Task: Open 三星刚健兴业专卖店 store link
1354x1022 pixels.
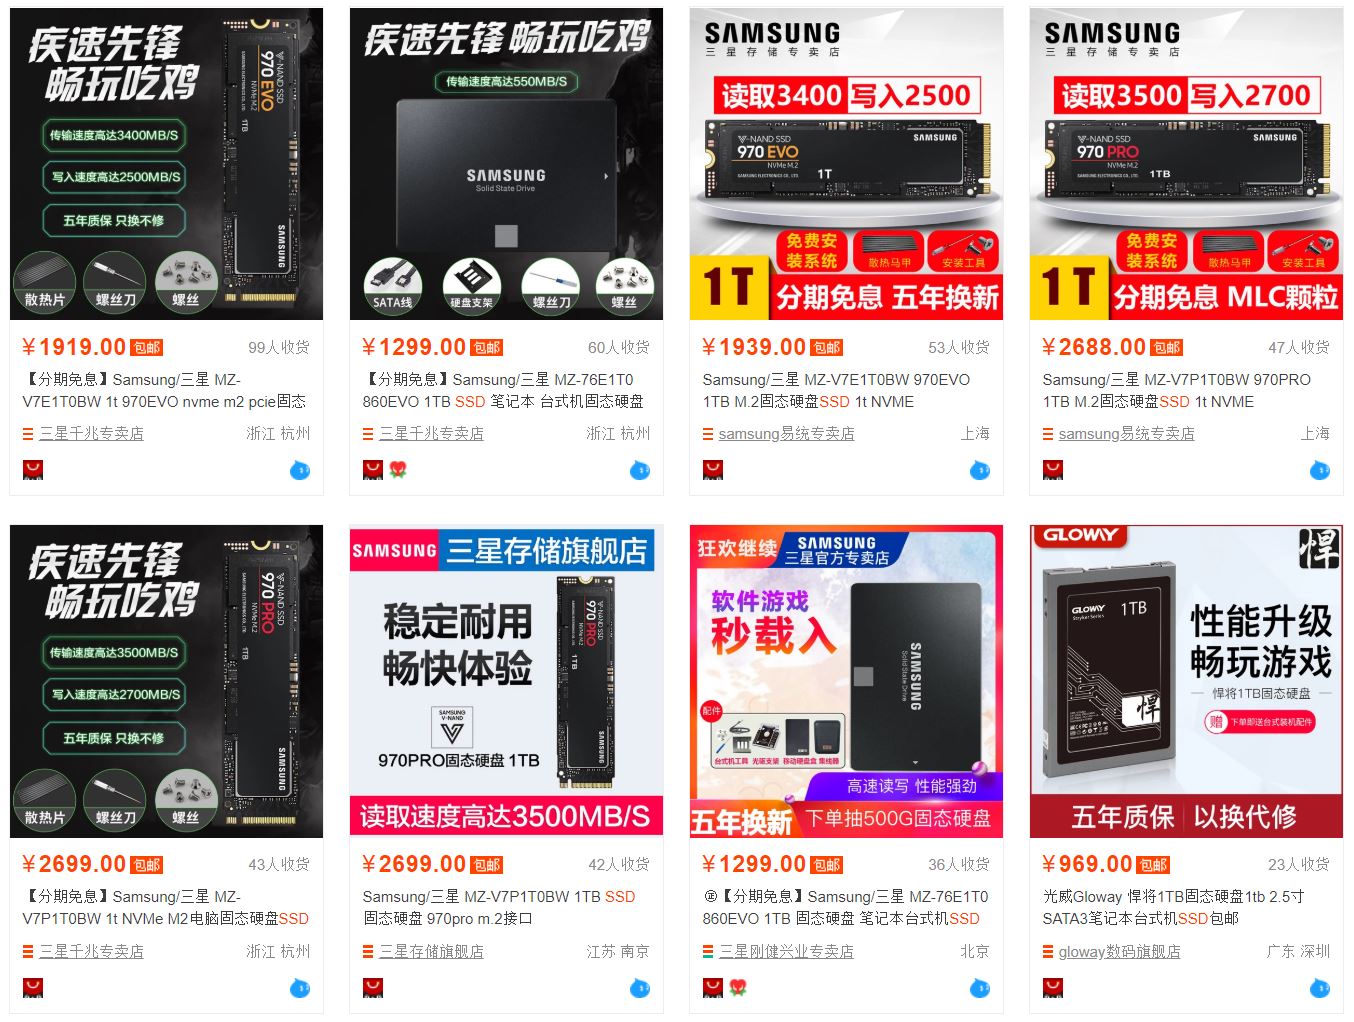Action: click(786, 951)
